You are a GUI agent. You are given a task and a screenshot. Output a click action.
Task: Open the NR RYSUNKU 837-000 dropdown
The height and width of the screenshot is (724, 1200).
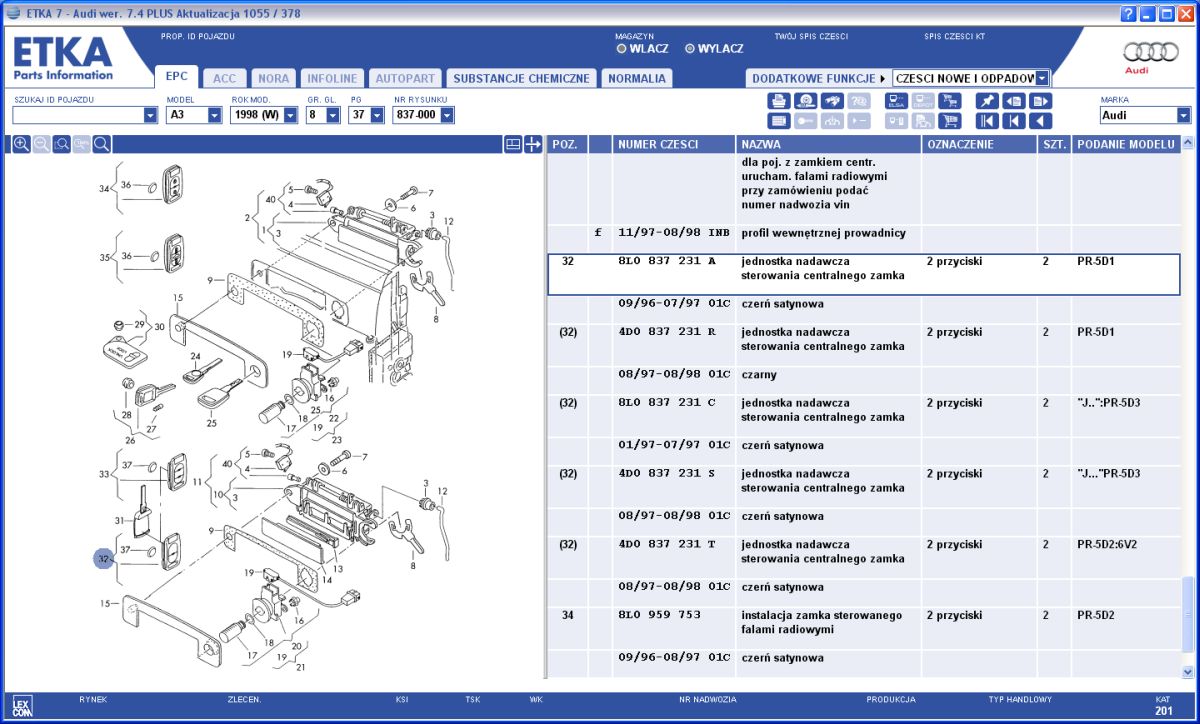[447, 115]
